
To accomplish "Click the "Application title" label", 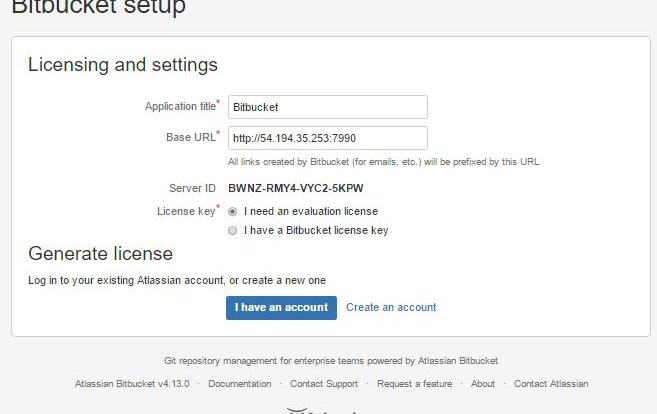I will 181,106.
